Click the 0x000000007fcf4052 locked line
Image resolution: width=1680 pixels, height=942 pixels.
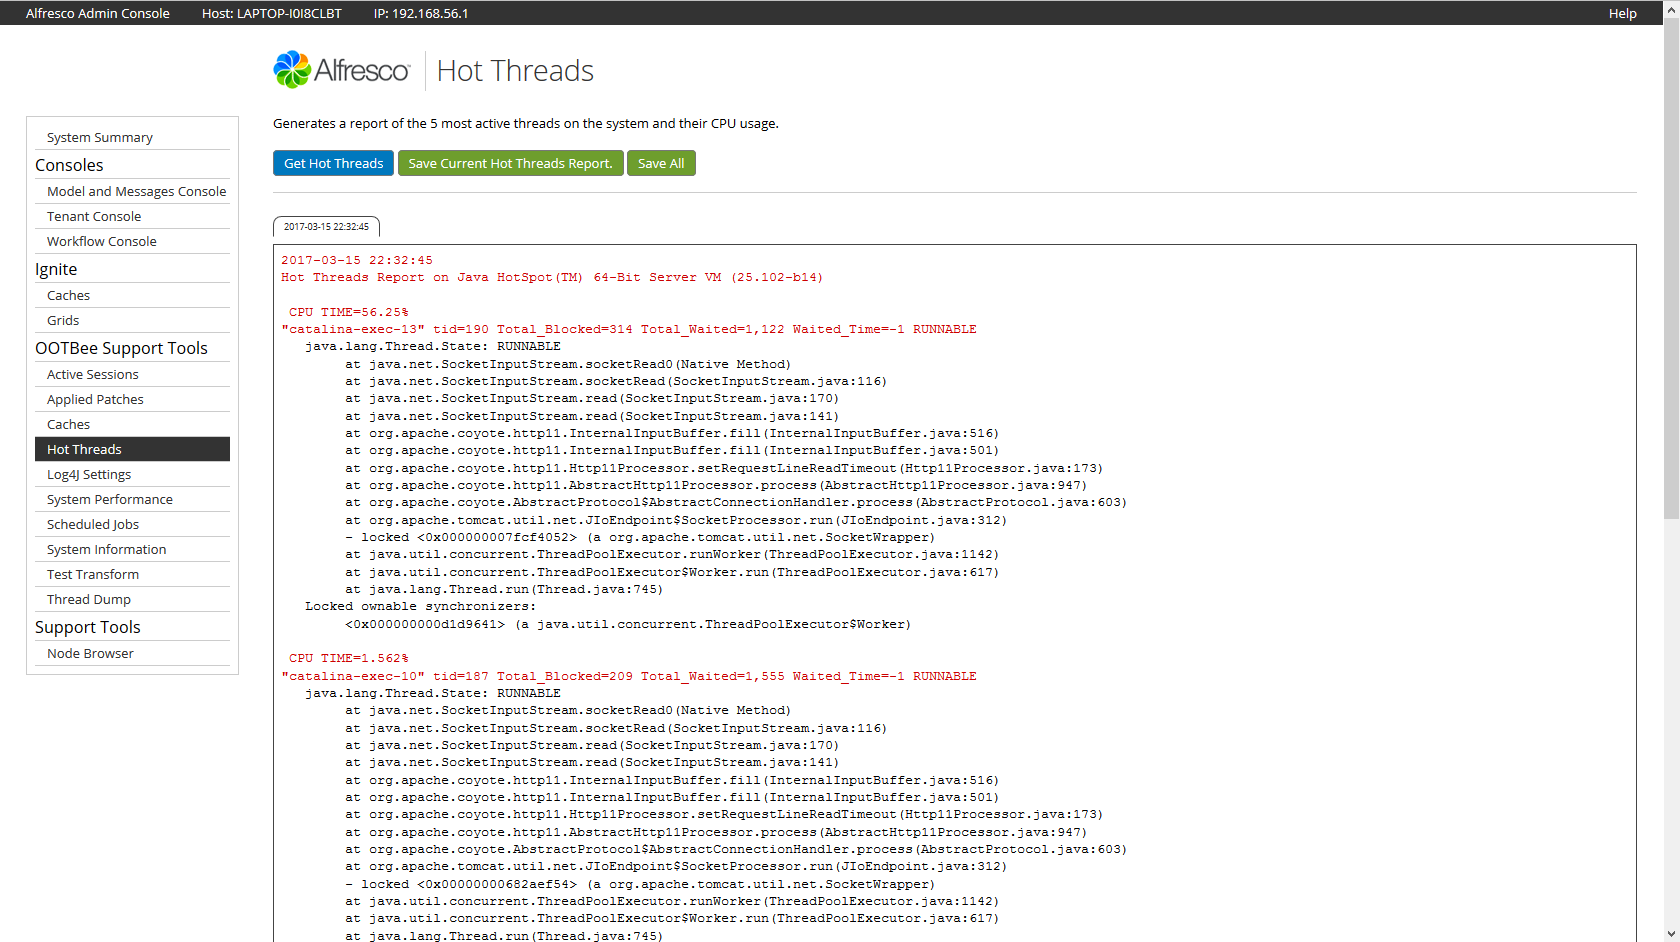[640, 537]
